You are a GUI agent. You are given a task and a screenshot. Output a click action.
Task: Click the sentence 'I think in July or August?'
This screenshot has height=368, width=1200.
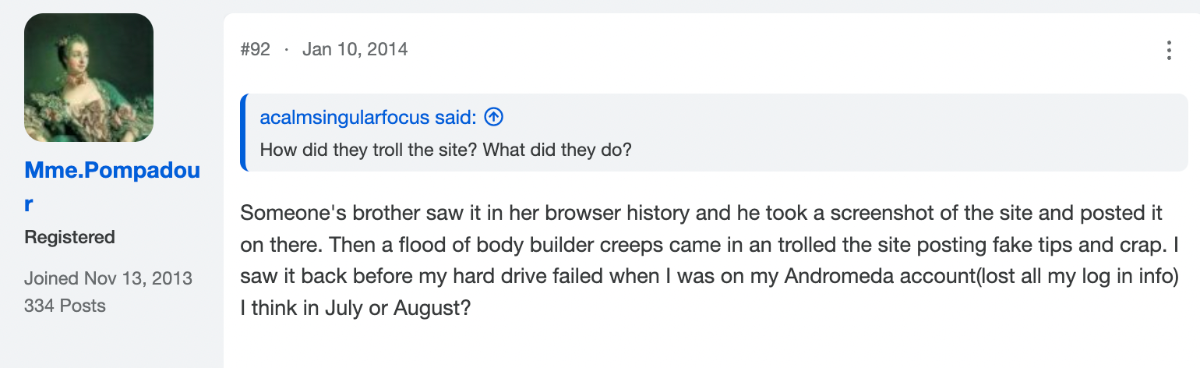[355, 310]
